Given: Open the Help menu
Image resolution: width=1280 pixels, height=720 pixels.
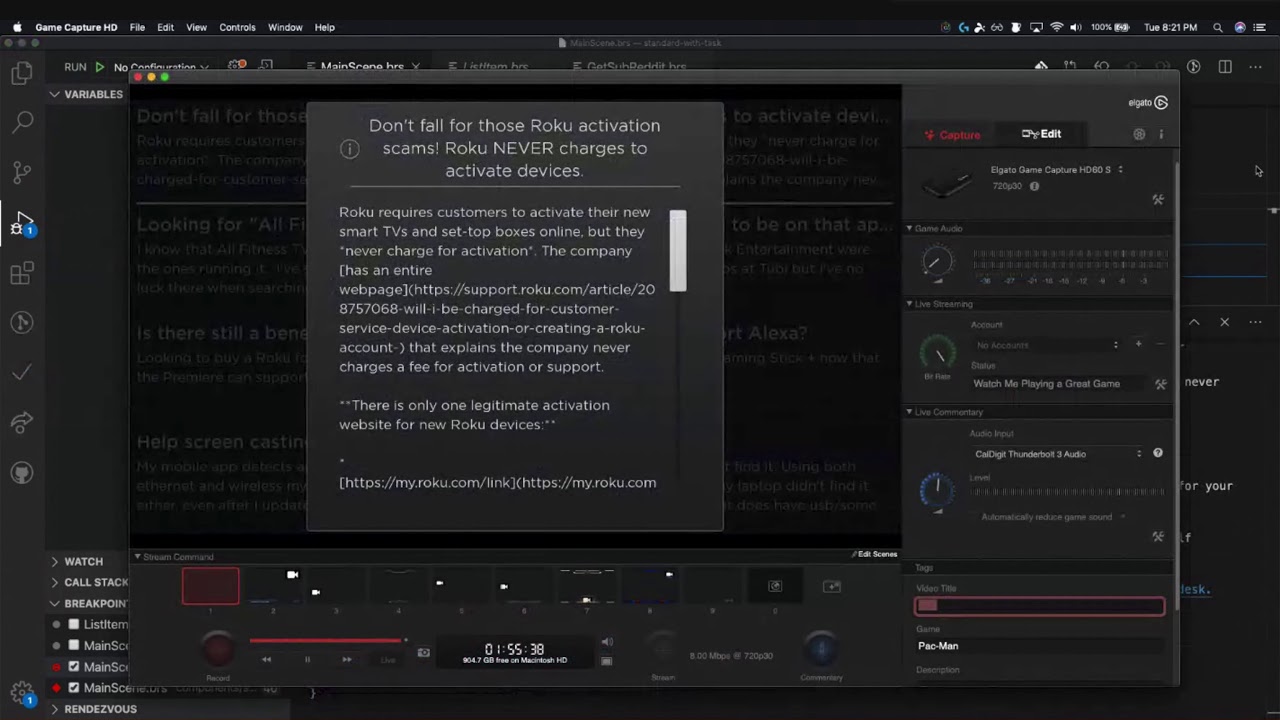Looking at the screenshot, I should coord(325,27).
